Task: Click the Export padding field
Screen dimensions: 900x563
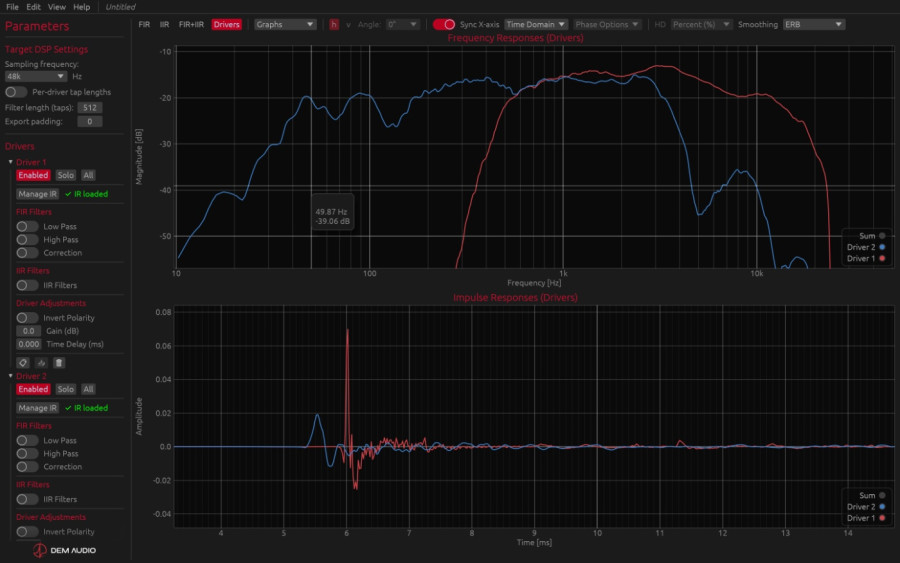Action: coord(90,122)
